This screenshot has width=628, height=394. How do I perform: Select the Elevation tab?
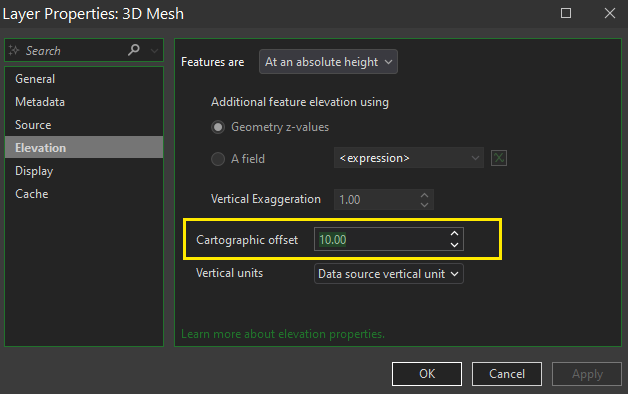(x=84, y=148)
